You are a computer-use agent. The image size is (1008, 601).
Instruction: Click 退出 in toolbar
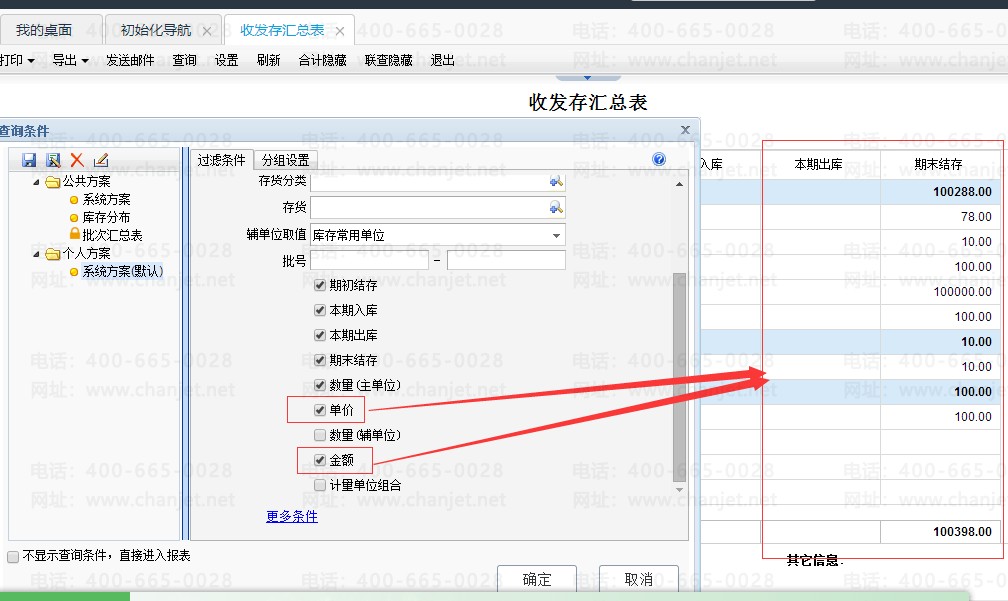442,60
